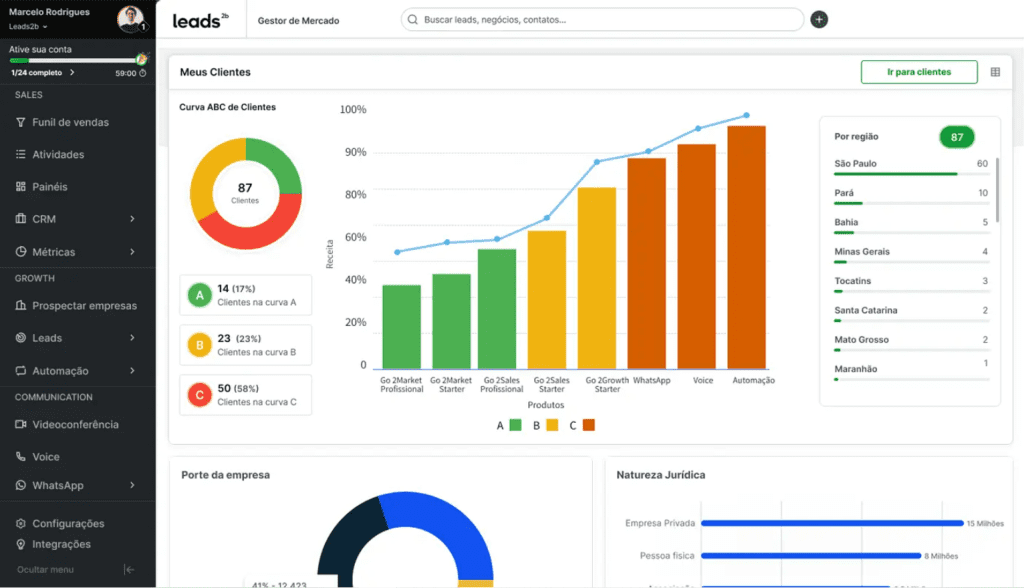Click the Integrações icon
This screenshot has width=1024, height=588.
pyautogui.click(x=21, y=544)
